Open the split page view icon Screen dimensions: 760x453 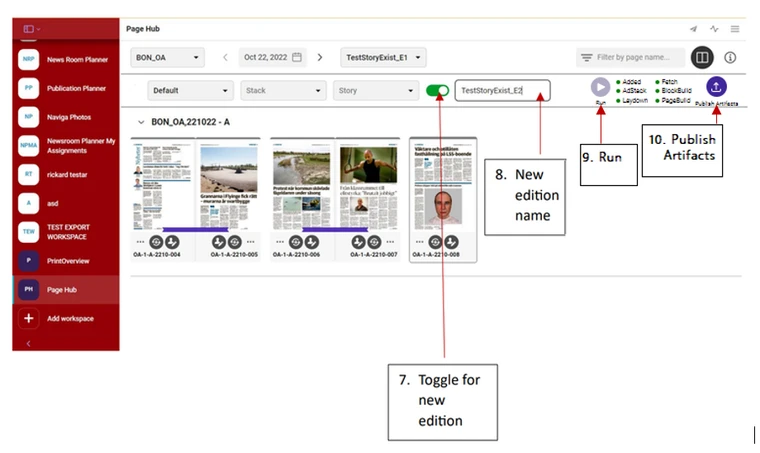(702, 58)
